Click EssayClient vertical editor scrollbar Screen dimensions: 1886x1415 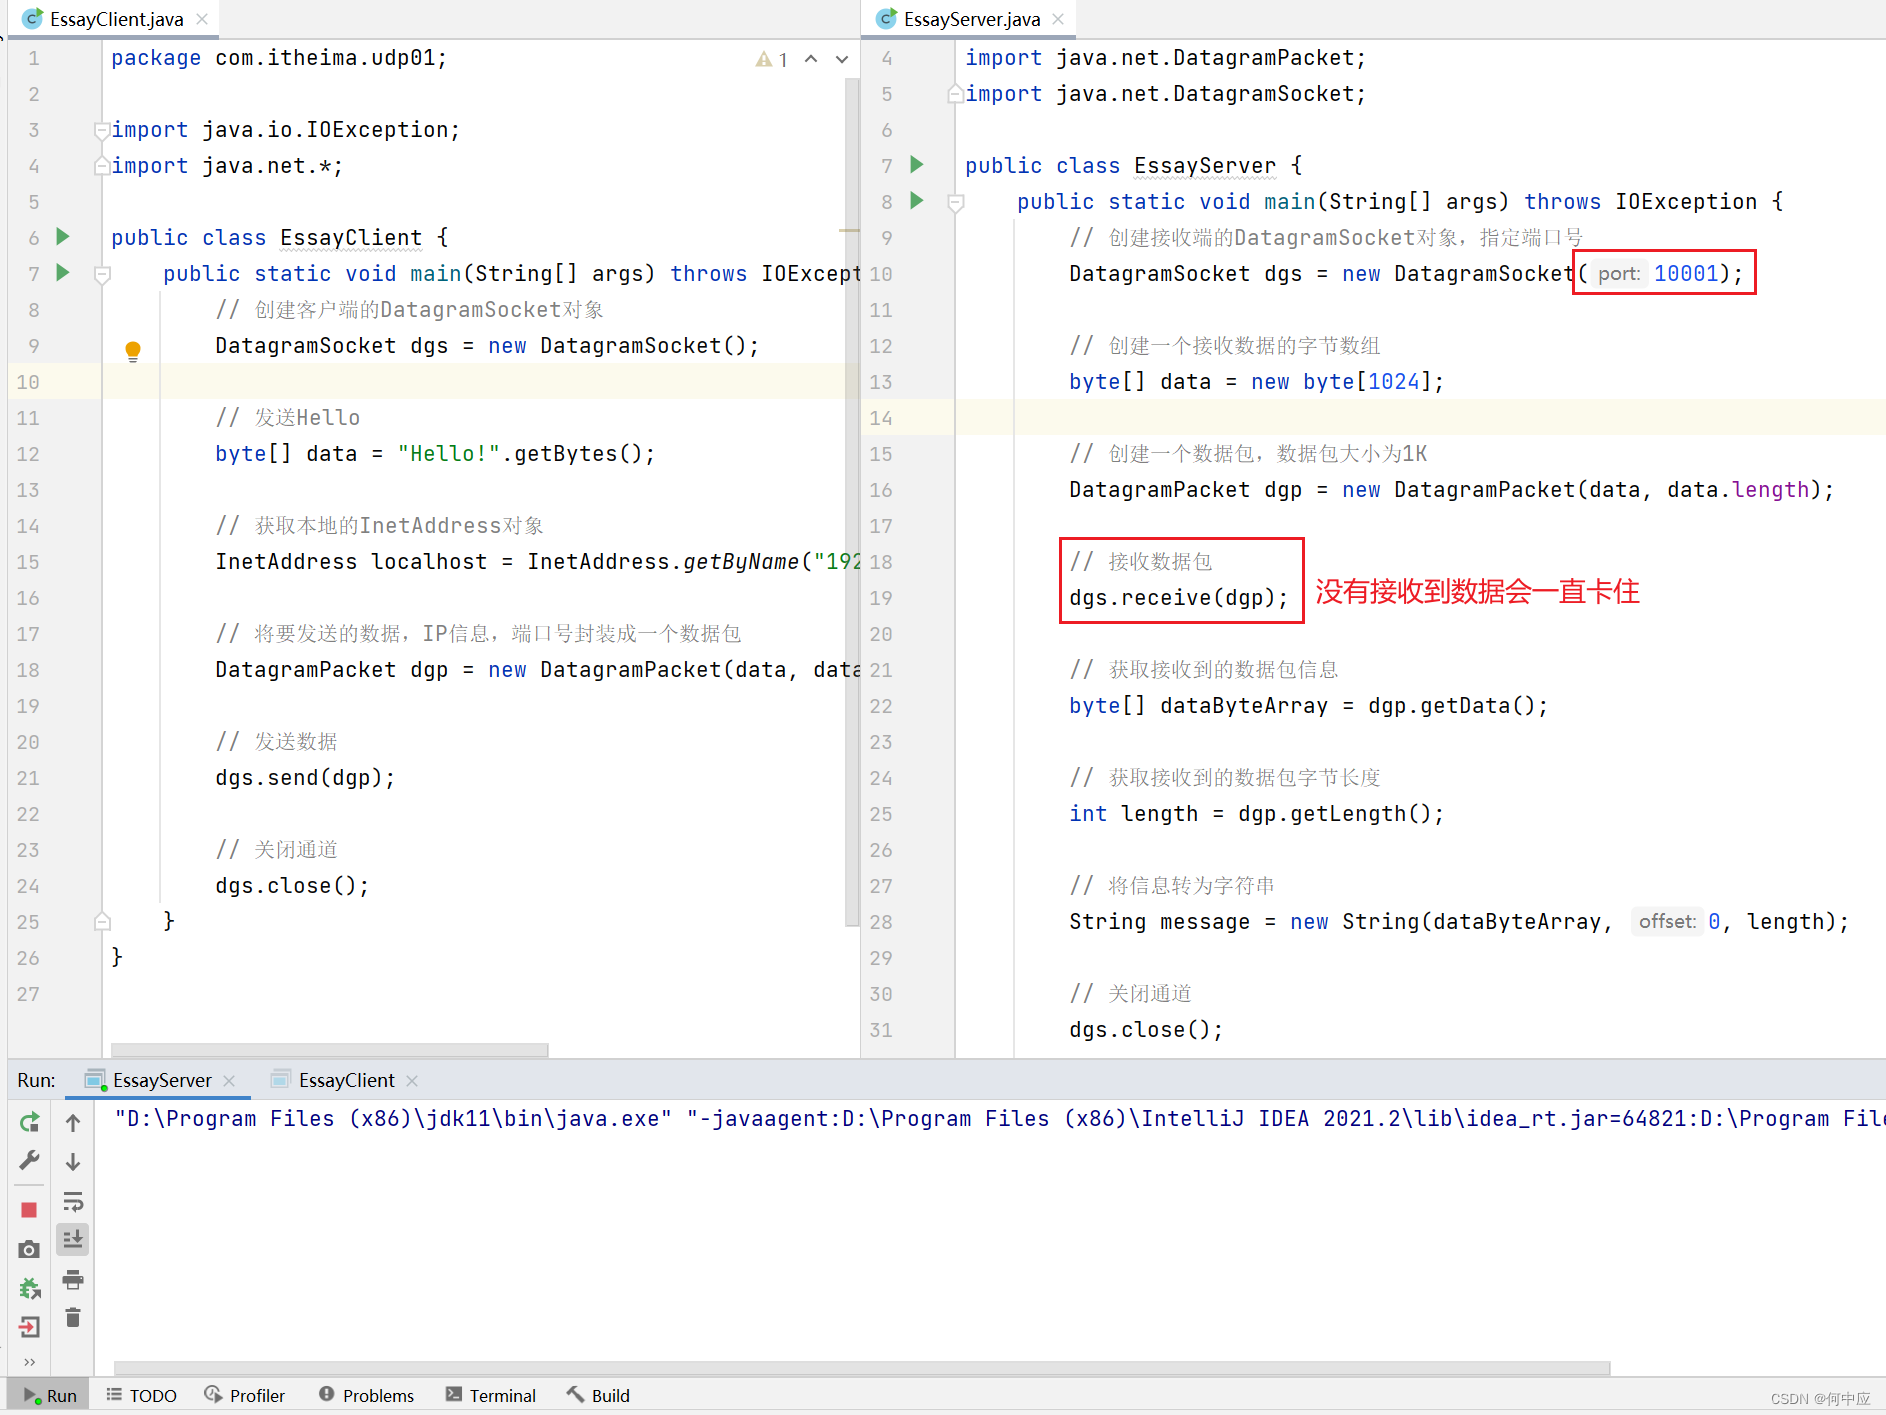pyautogui.click(x=852, y=500)
